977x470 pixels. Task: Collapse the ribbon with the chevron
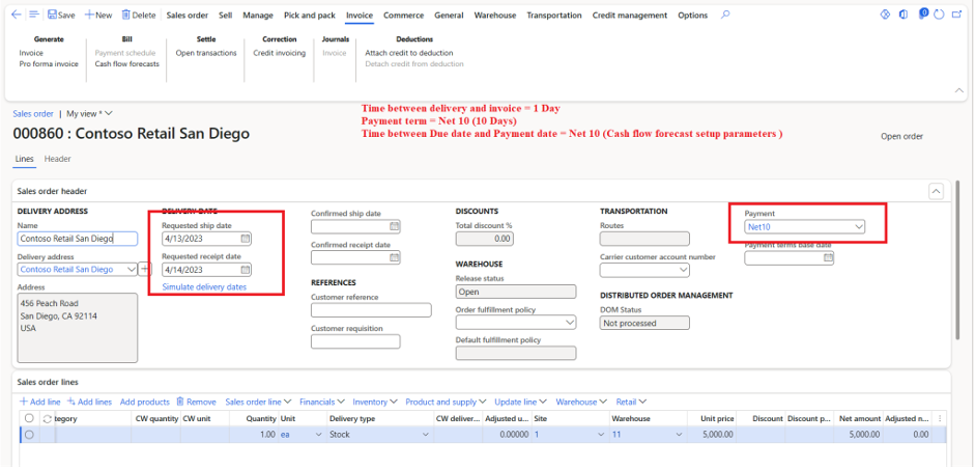pyautogui.click(x=960, y=90)
